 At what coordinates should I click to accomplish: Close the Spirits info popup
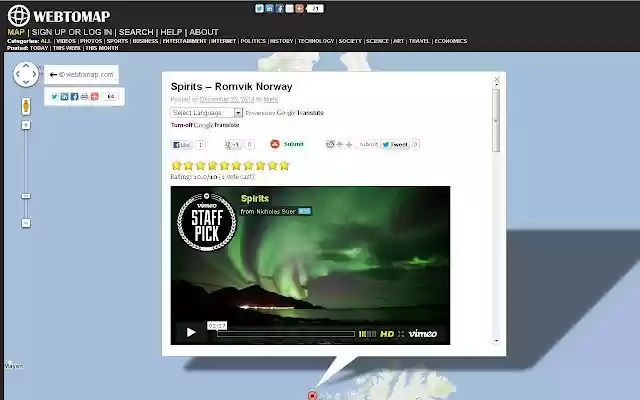click(x=497, y=80)
